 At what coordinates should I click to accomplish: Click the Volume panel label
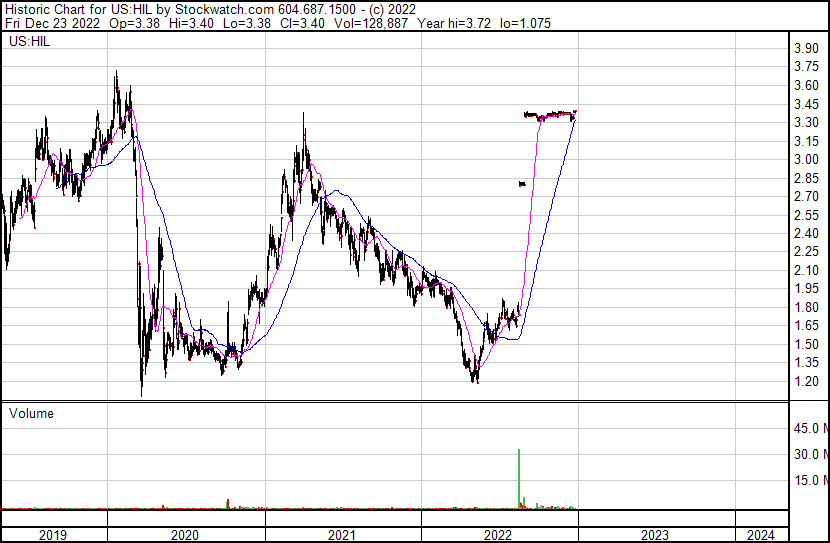(31, 413)
